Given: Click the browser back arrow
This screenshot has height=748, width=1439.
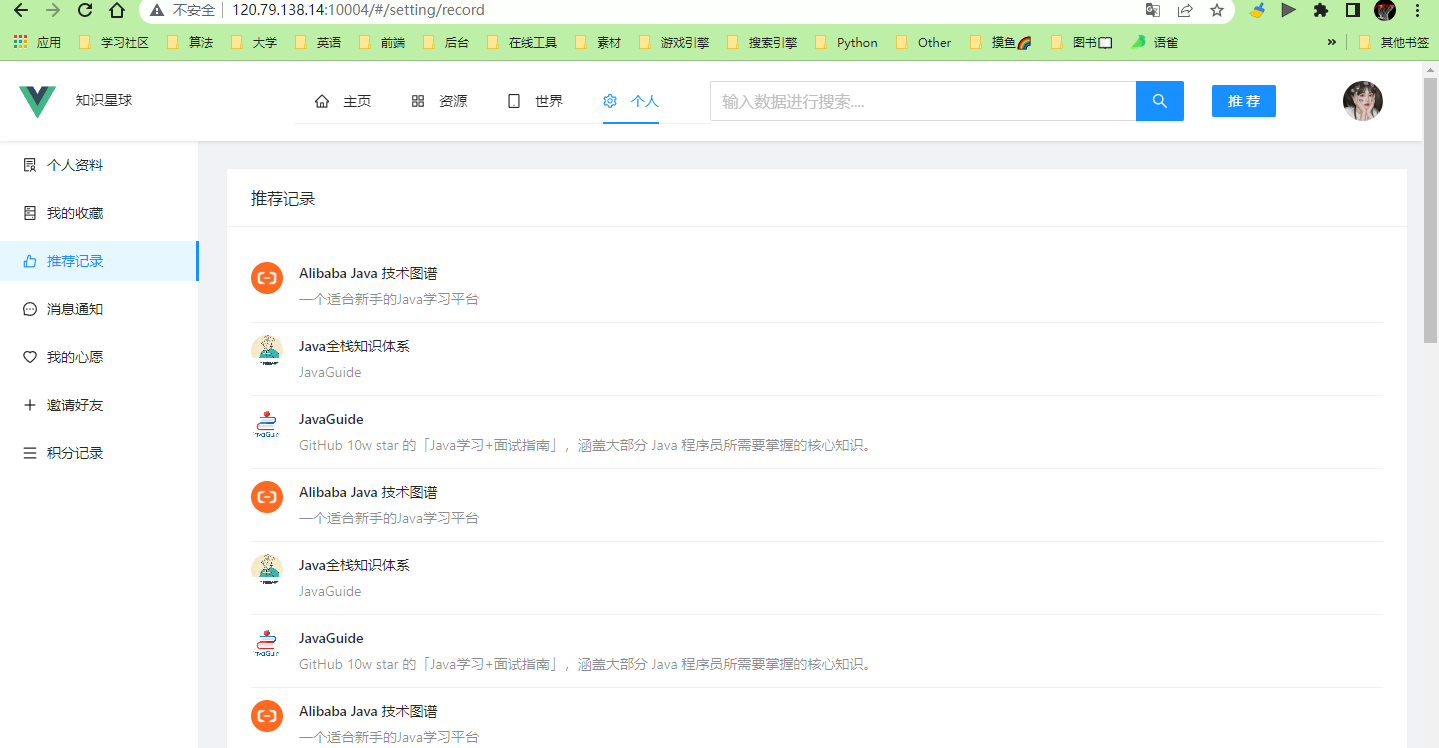Looking at the screenshot, I should (x=20, y=10).
